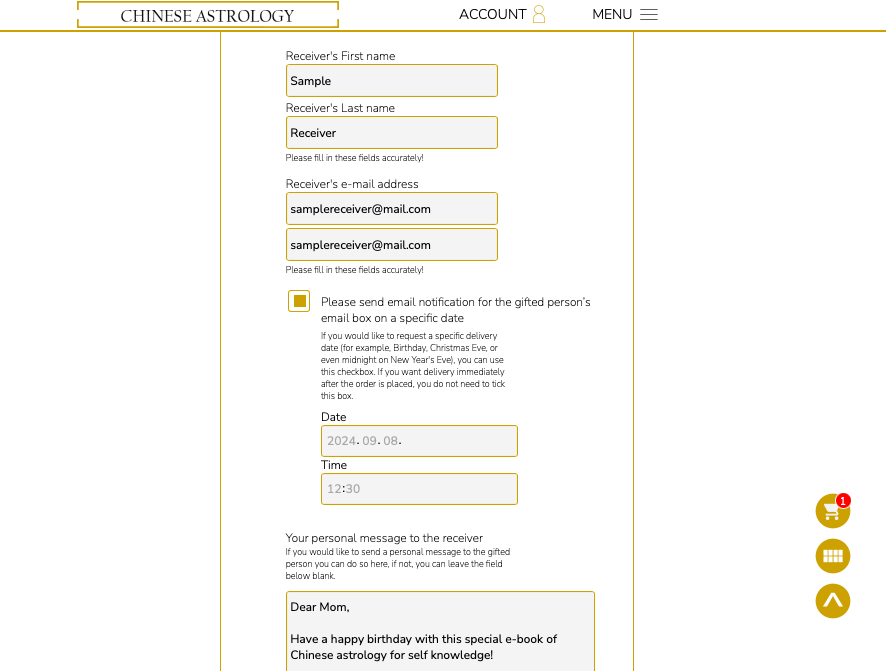Click the red cart item count badge
This screenshot has height=671, width=886.
843,500
